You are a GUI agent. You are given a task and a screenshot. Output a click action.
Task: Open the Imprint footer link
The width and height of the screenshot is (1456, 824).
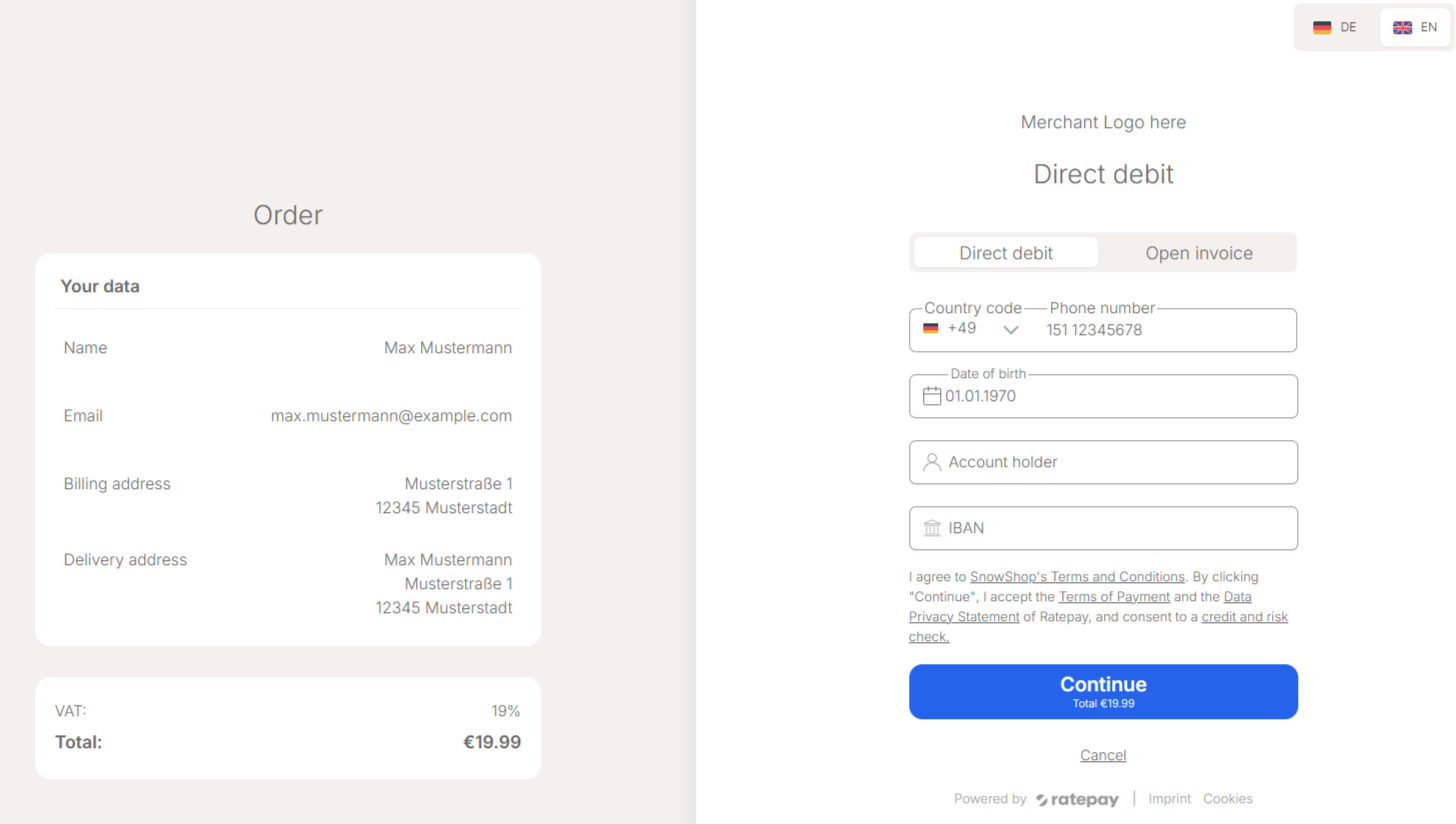click(1169, 799)
